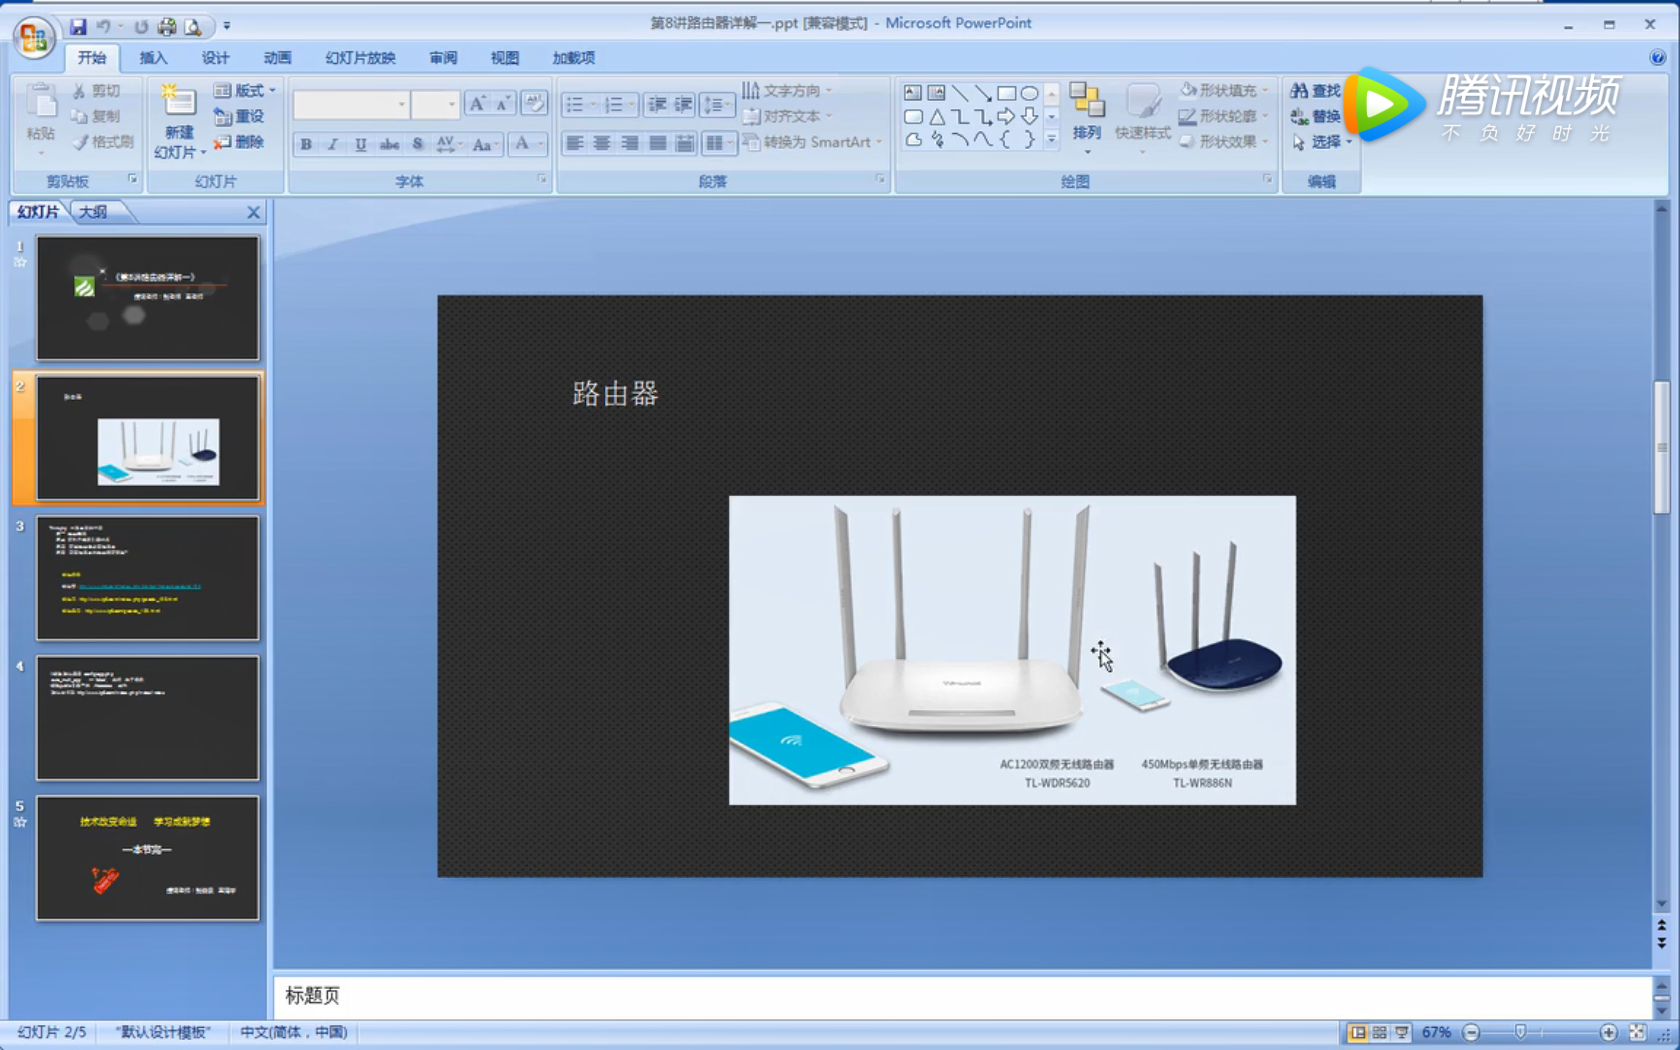Click the notes field 标题页

pyautogui.click(x=312, y=995)
